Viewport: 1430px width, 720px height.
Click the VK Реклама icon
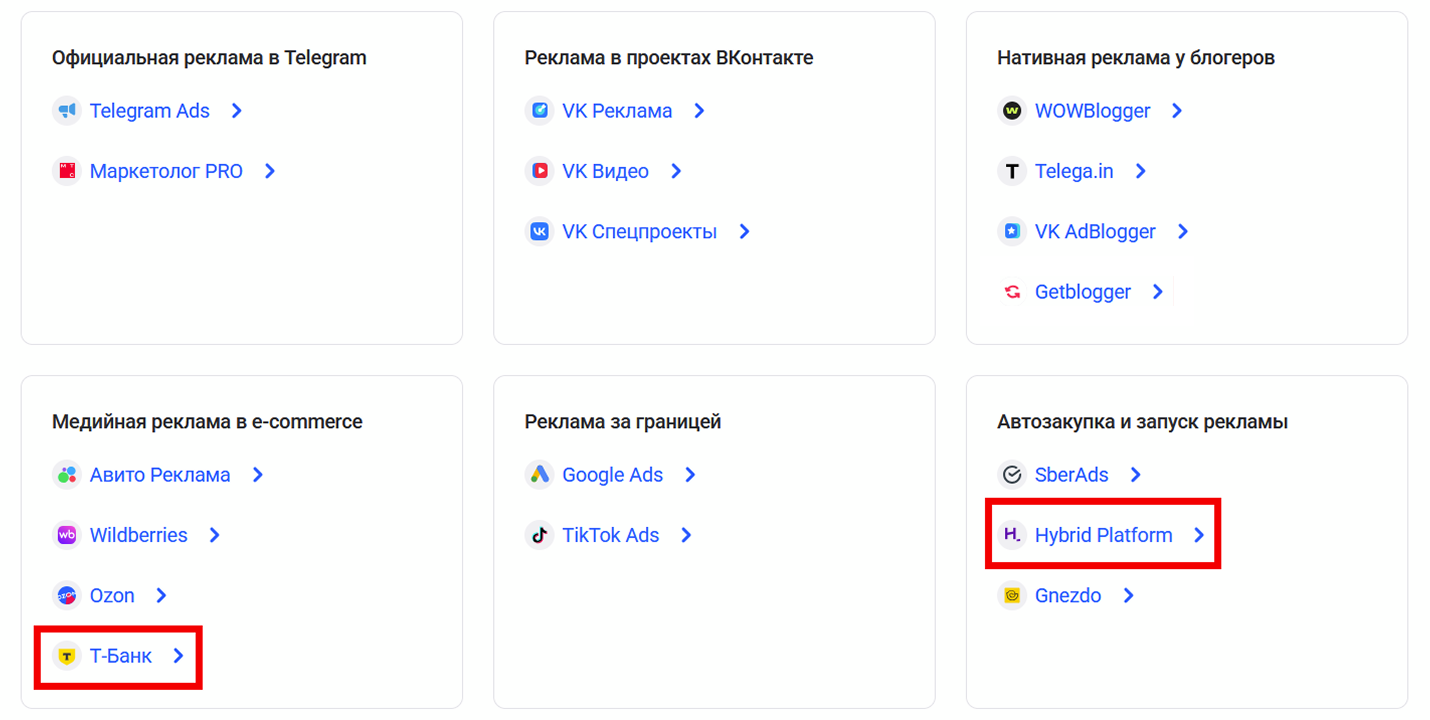coord(539,111)
